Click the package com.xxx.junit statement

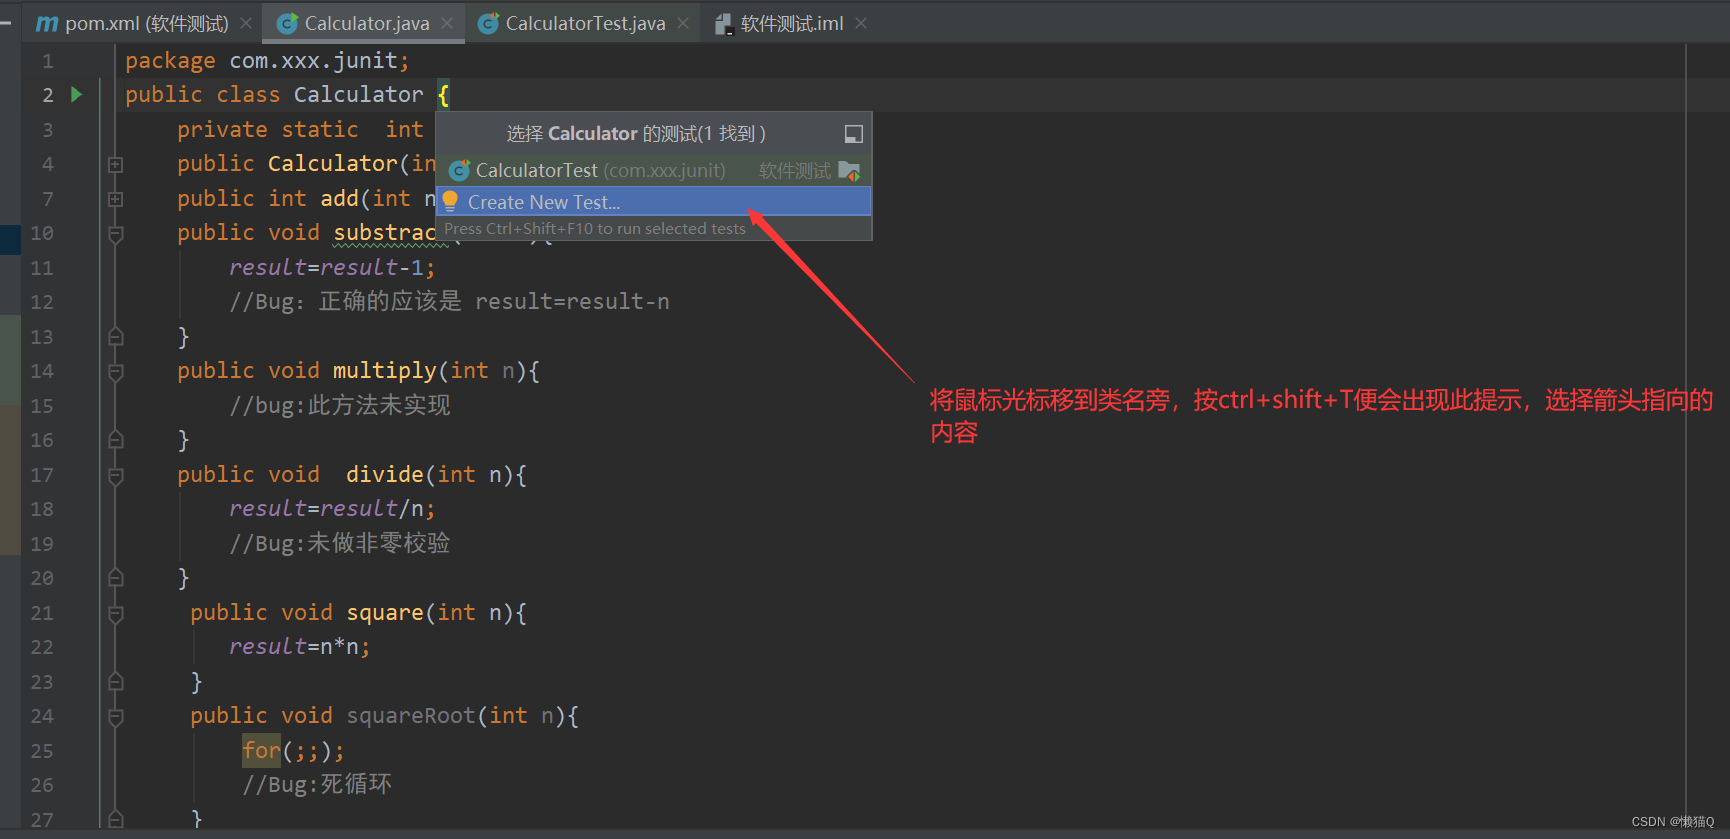coord(267,61)
